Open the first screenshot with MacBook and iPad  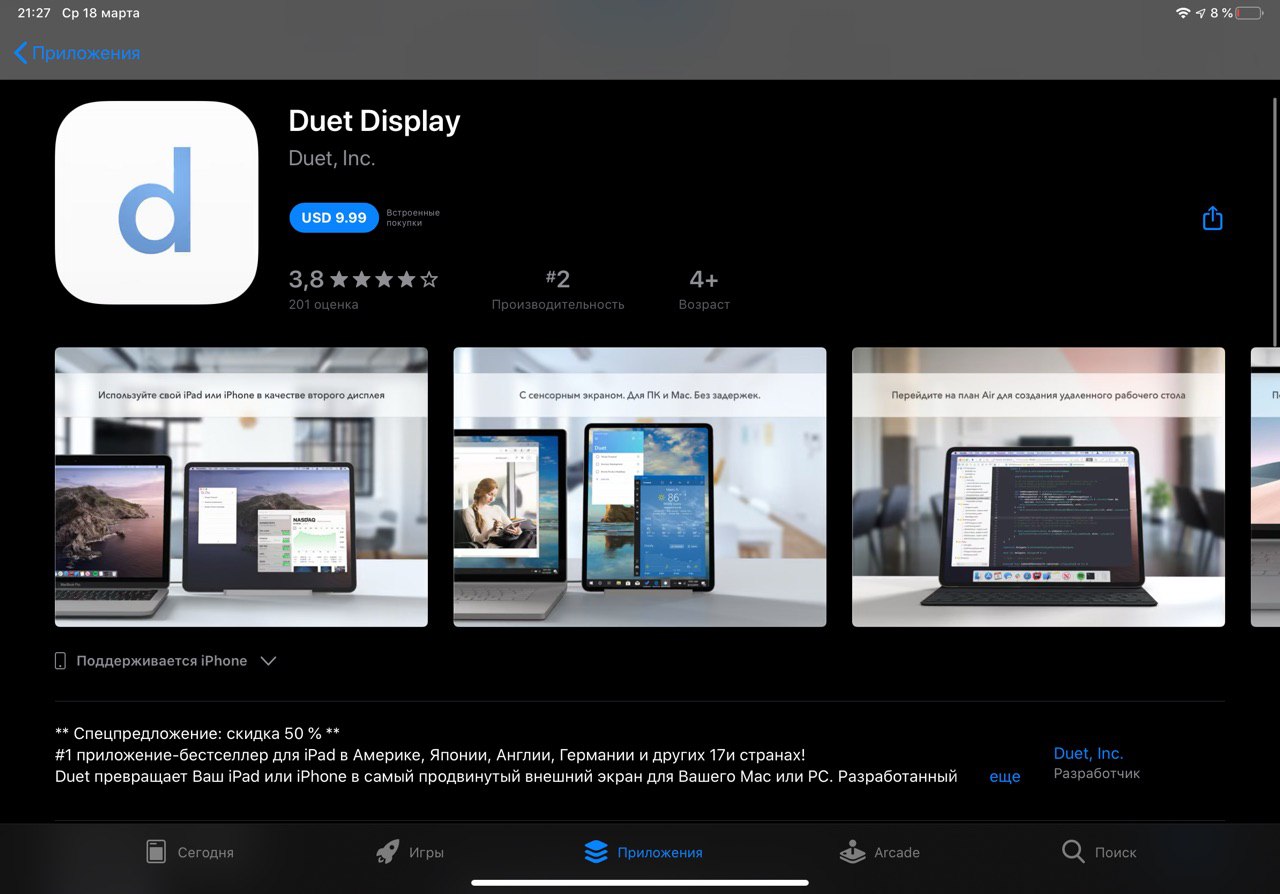click(241, 487)
